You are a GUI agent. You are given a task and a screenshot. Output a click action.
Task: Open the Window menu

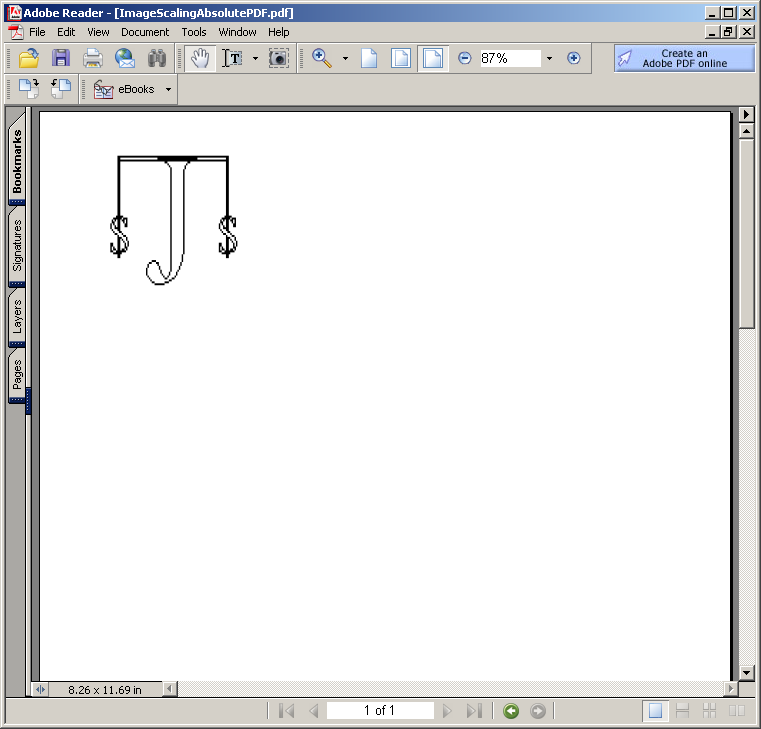pyautogui.click(x=237, y=32)
